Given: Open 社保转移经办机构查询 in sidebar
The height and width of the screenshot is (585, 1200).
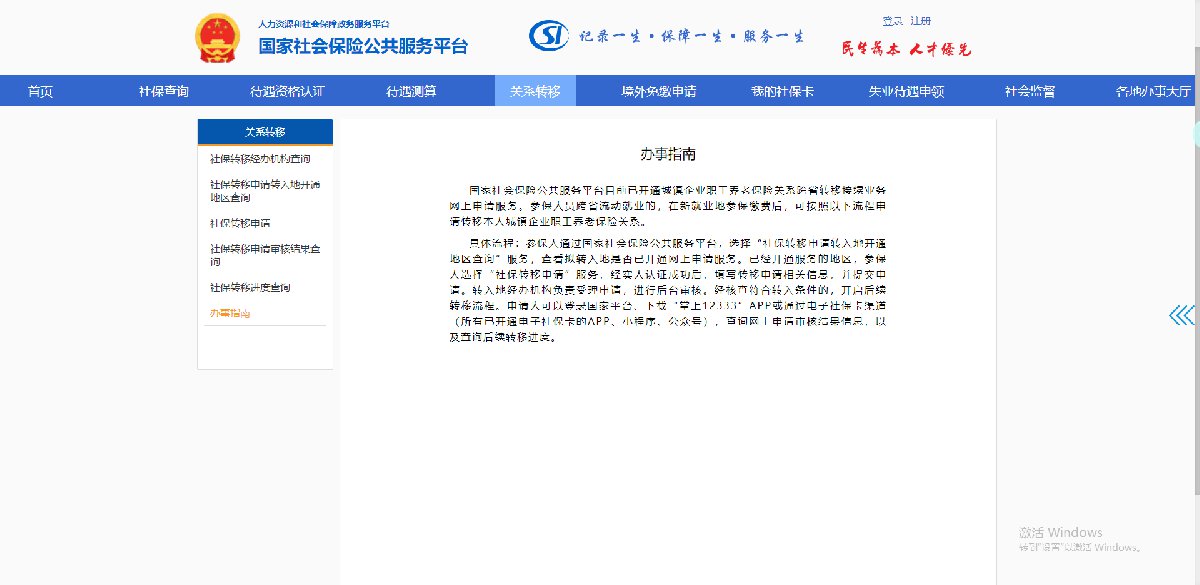Looking at the screenshot, I should pyautogui.click(x=260, y=159).
